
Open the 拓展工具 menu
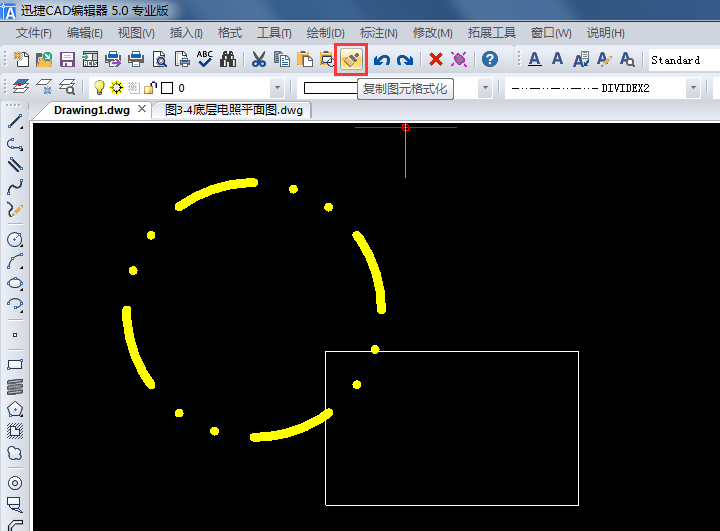point(491,33)
